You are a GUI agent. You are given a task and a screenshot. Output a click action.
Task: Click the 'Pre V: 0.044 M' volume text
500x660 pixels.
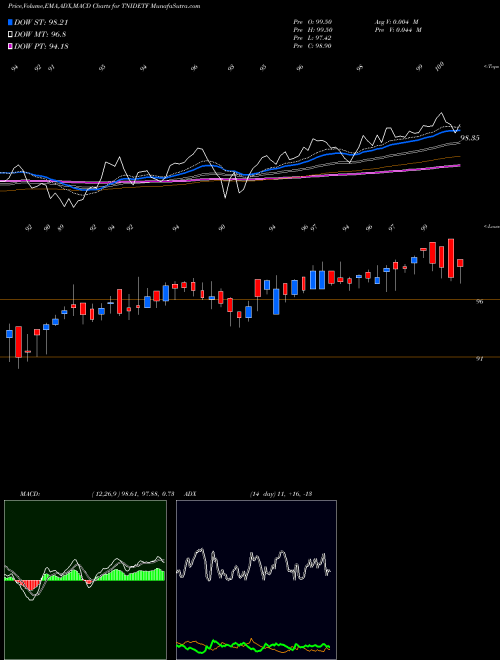coord(398,30)
